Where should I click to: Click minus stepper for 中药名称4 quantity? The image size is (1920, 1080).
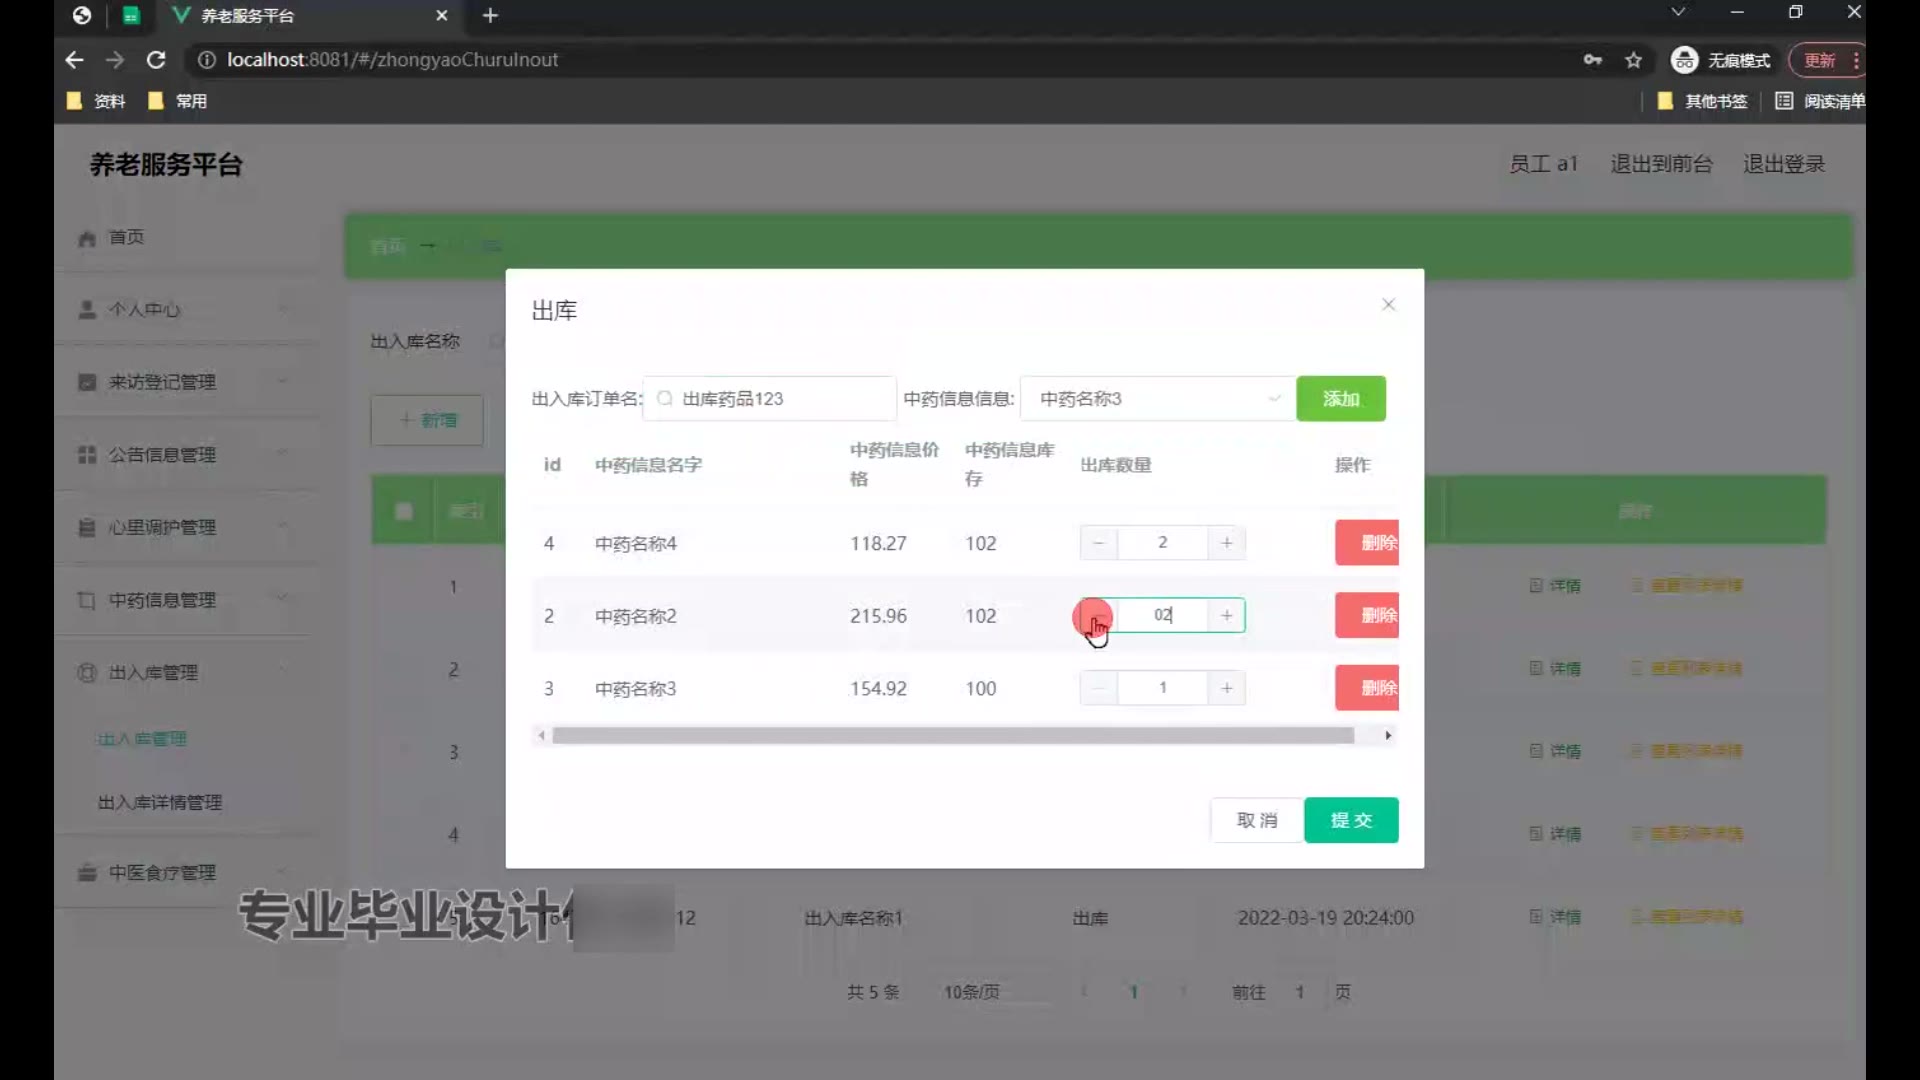pos(1098,543)
